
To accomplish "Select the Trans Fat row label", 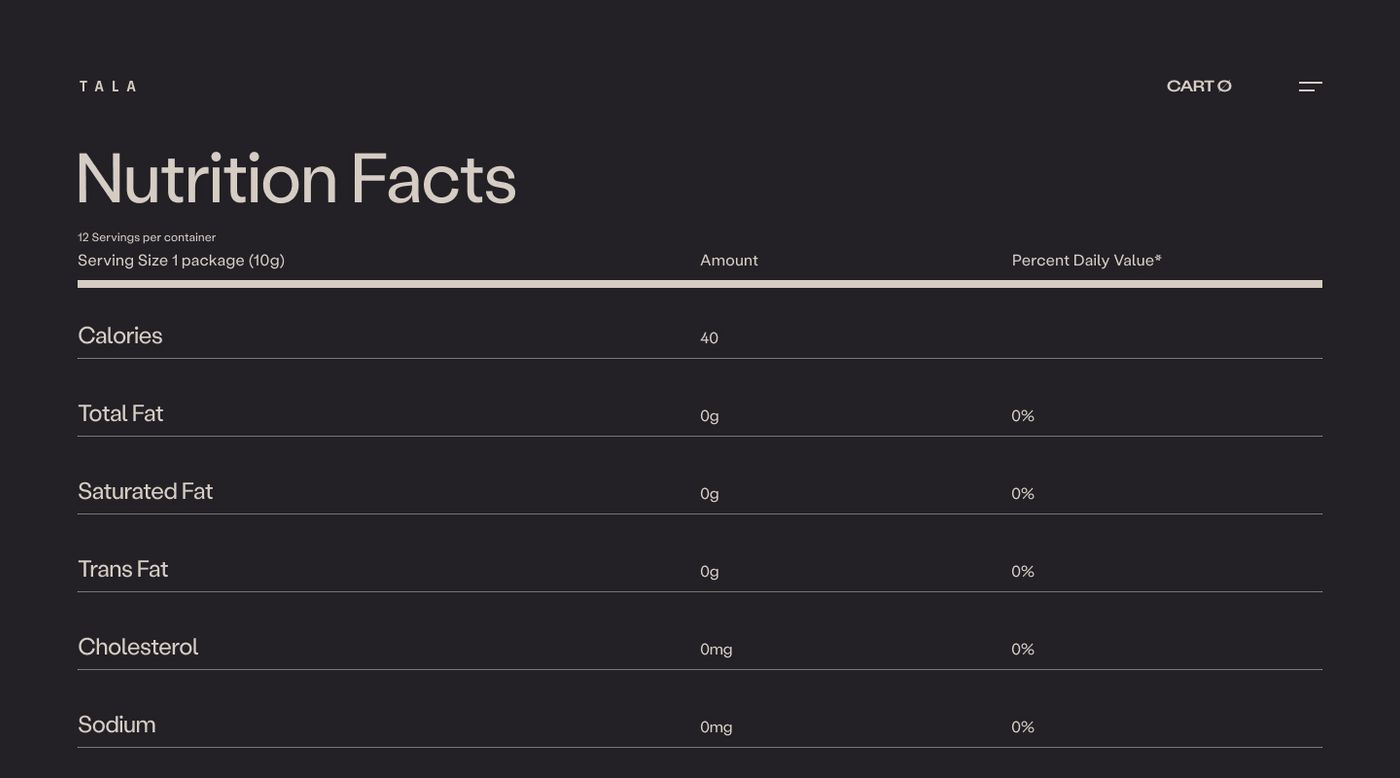I will pos(123,569).
